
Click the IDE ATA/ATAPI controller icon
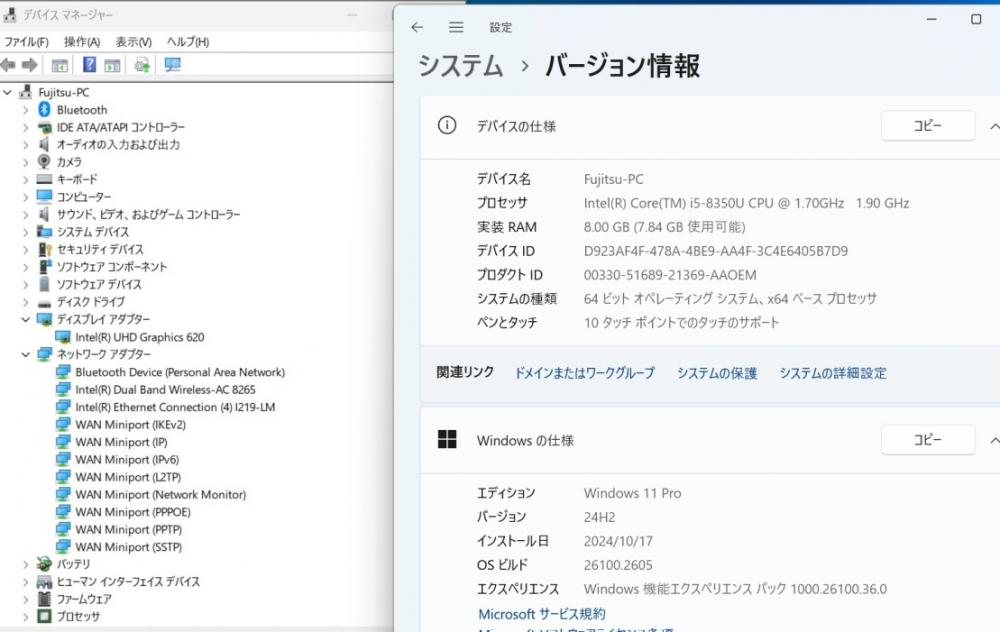[44, 128]
